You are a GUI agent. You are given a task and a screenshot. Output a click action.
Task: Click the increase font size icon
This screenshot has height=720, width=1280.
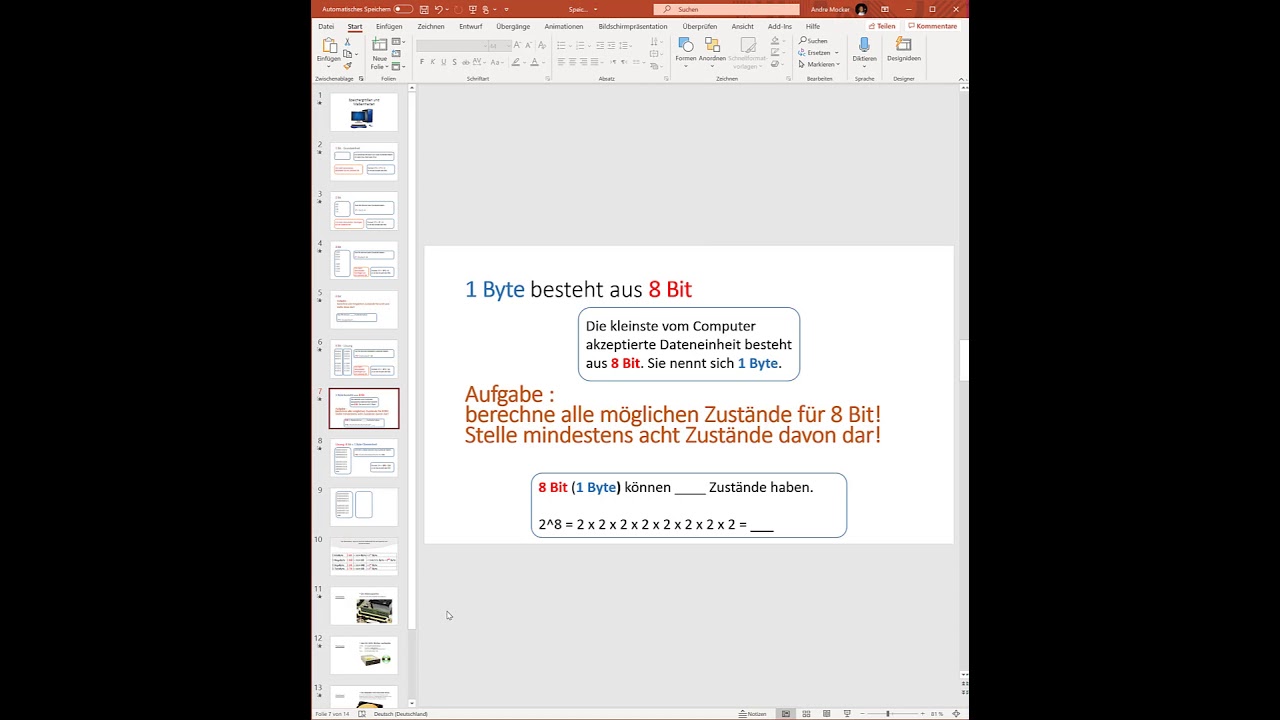click(518, 45)
